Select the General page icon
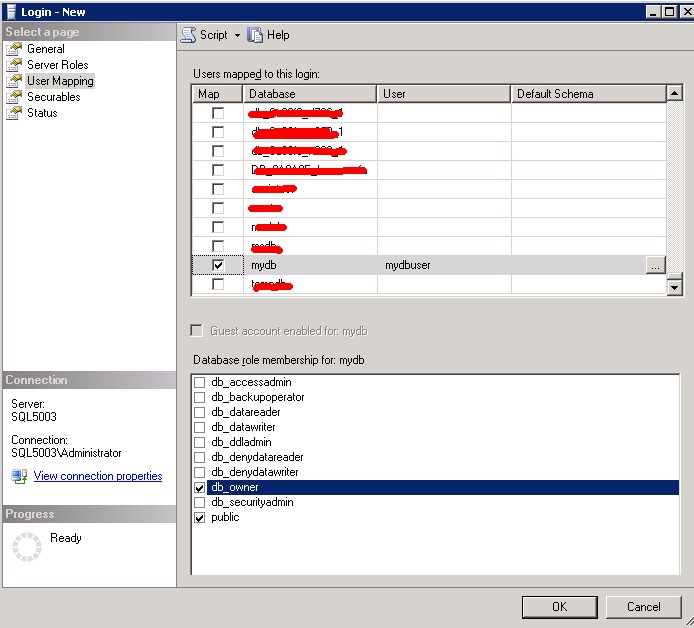The image size is (694, 628). pyautogui.click(x=14, y=49)
